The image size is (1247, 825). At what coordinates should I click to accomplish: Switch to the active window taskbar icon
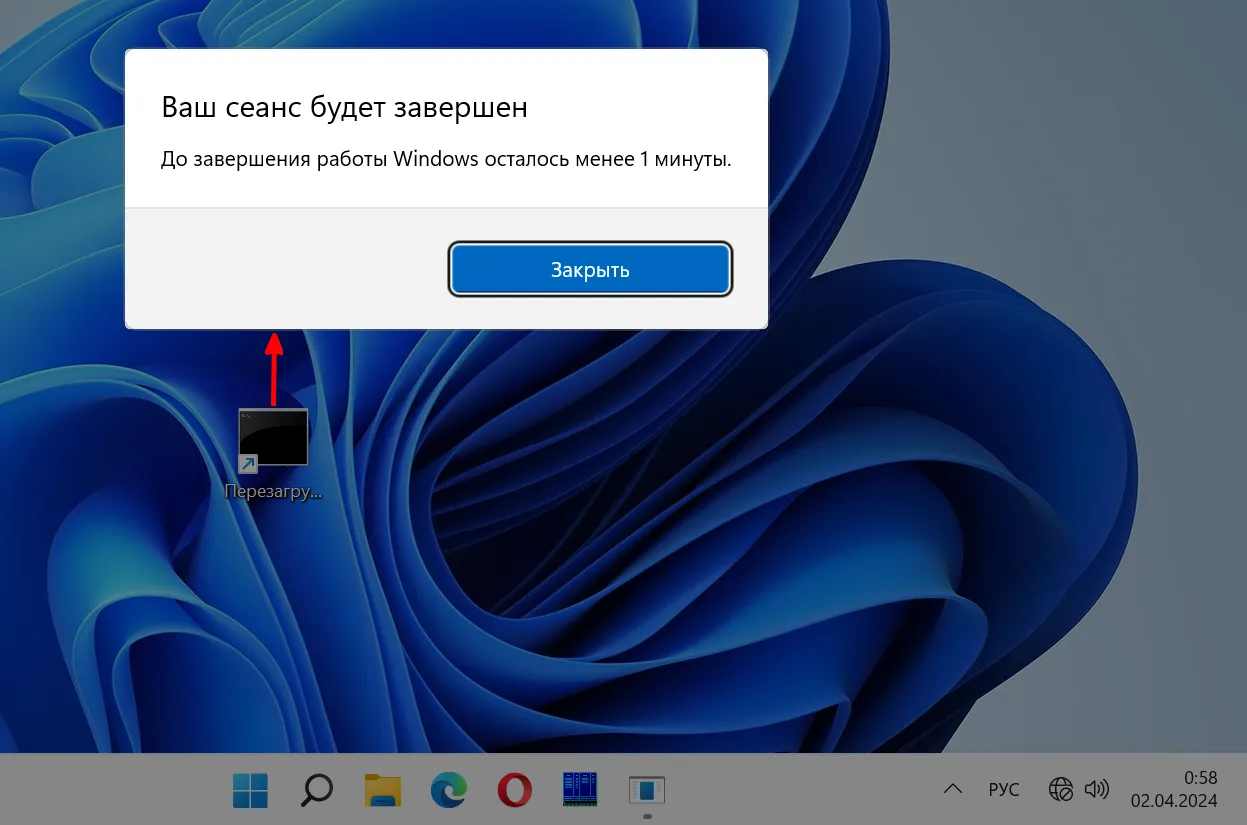pyautogui.click(x=646, y=790)
